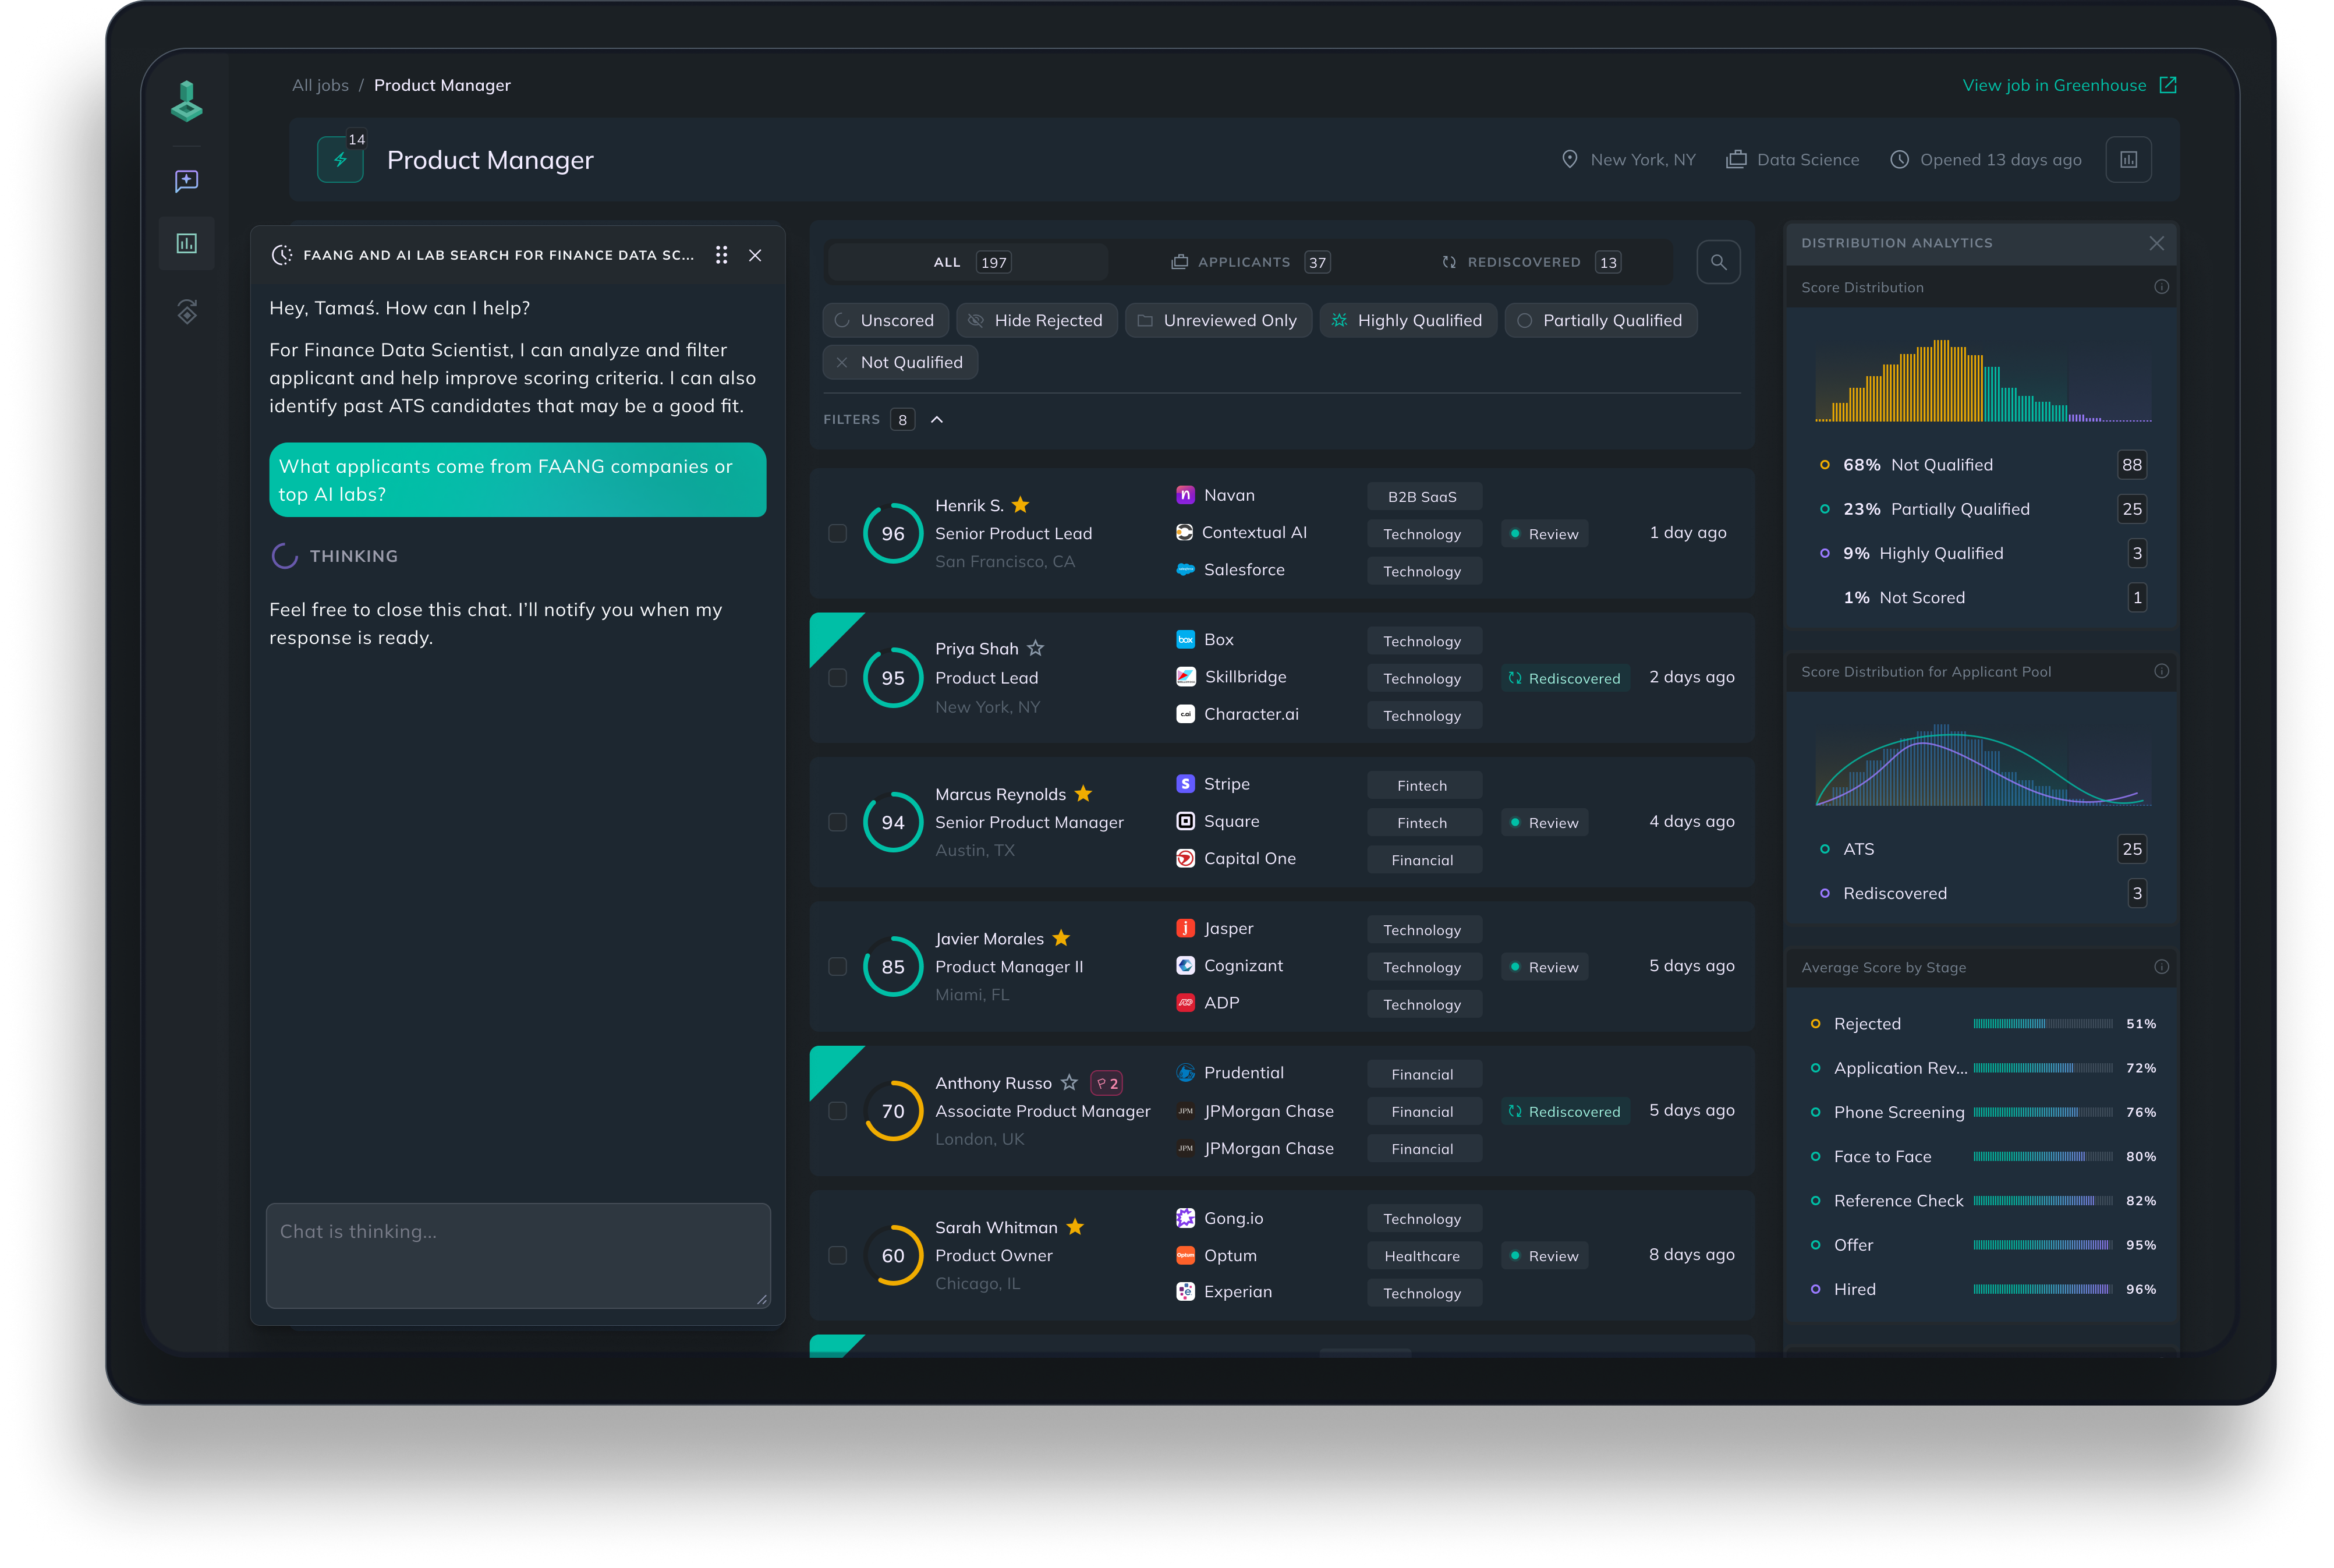Open the new chat sidebar icon

click(187, 181)
